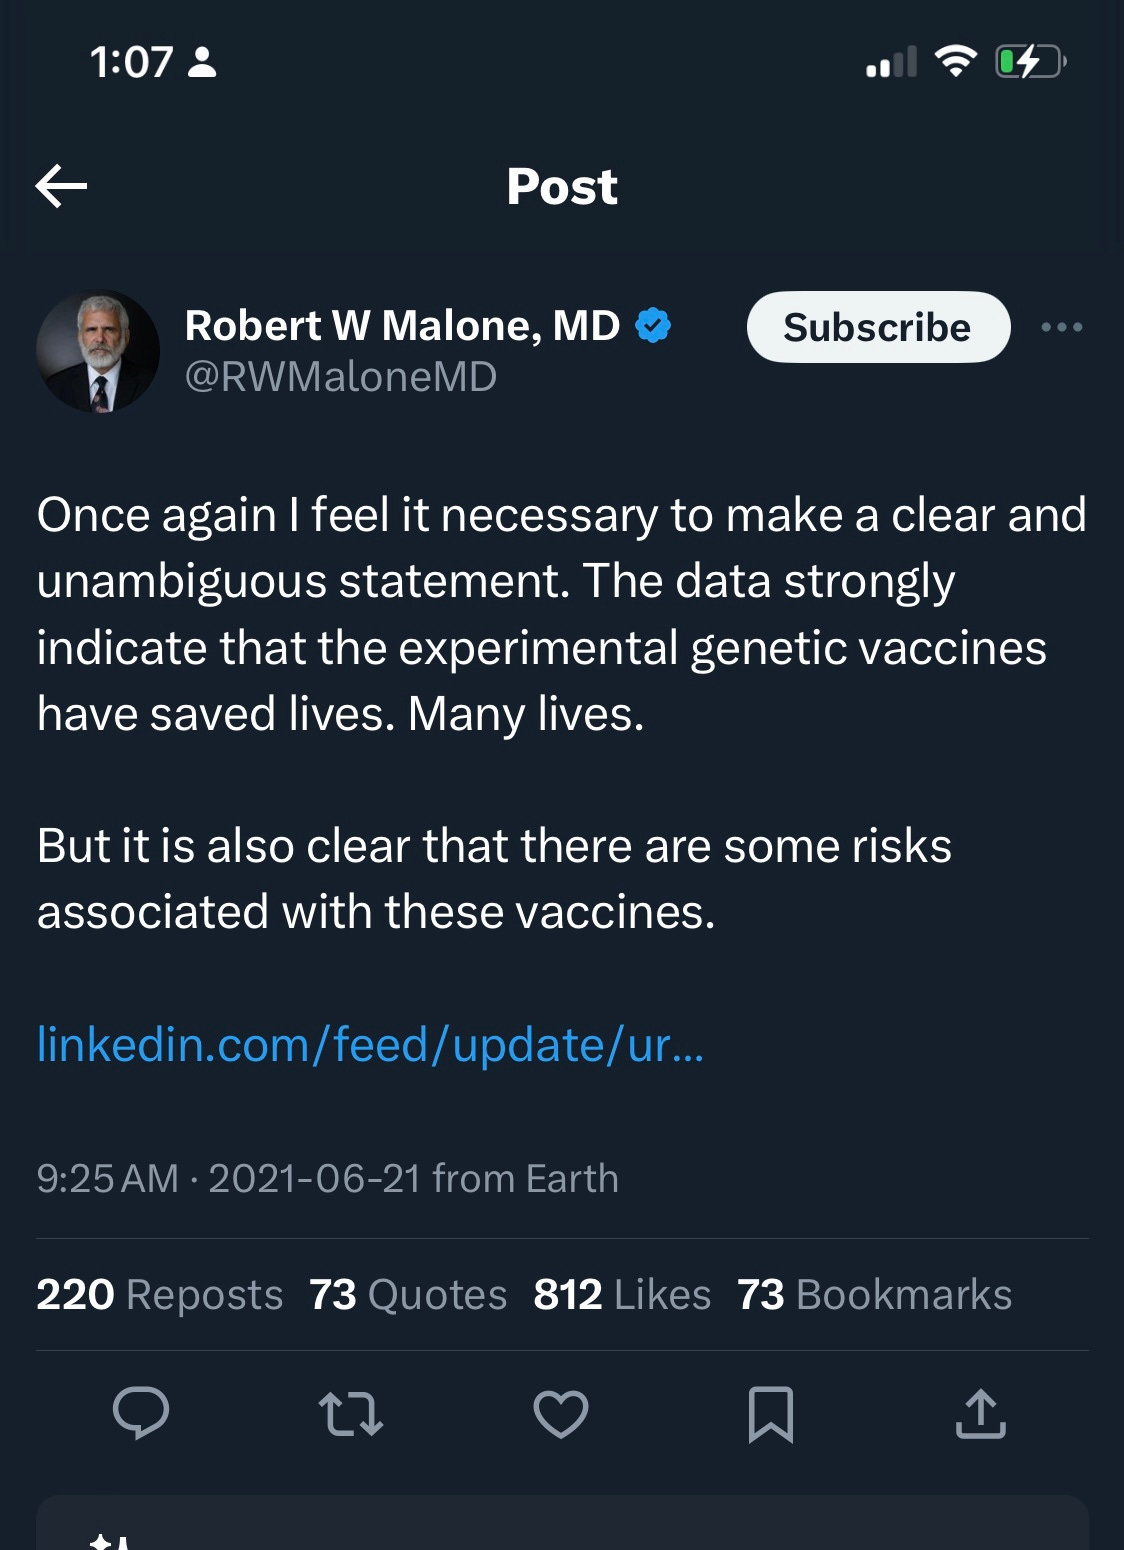Open the 73 Bookmarks count

click(874, 1295)
